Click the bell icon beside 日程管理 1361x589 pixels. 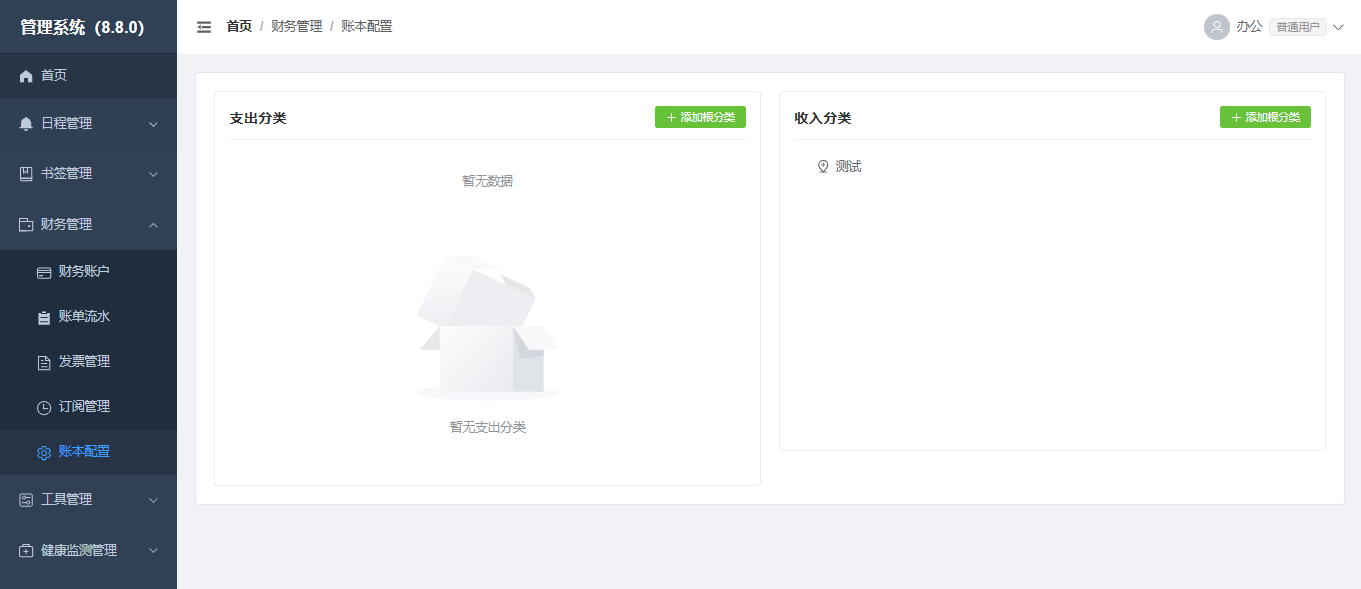[x=26, y=124]
